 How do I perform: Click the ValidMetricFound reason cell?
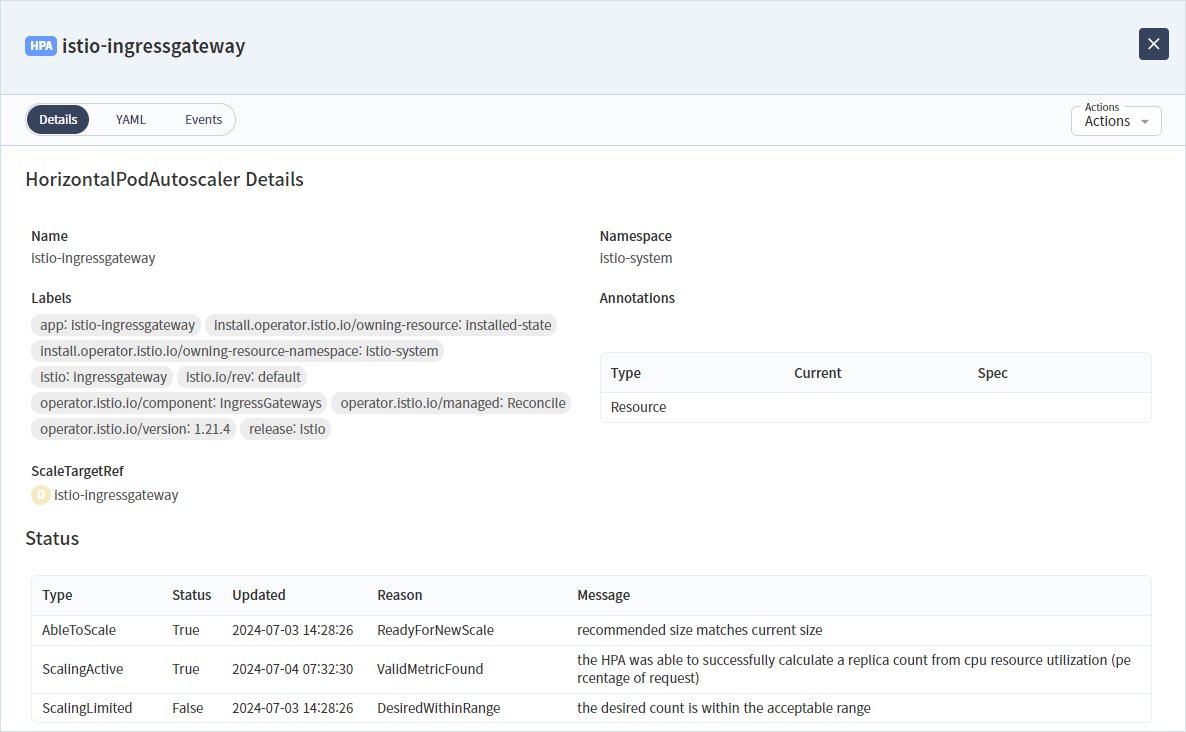click(430, 669)
